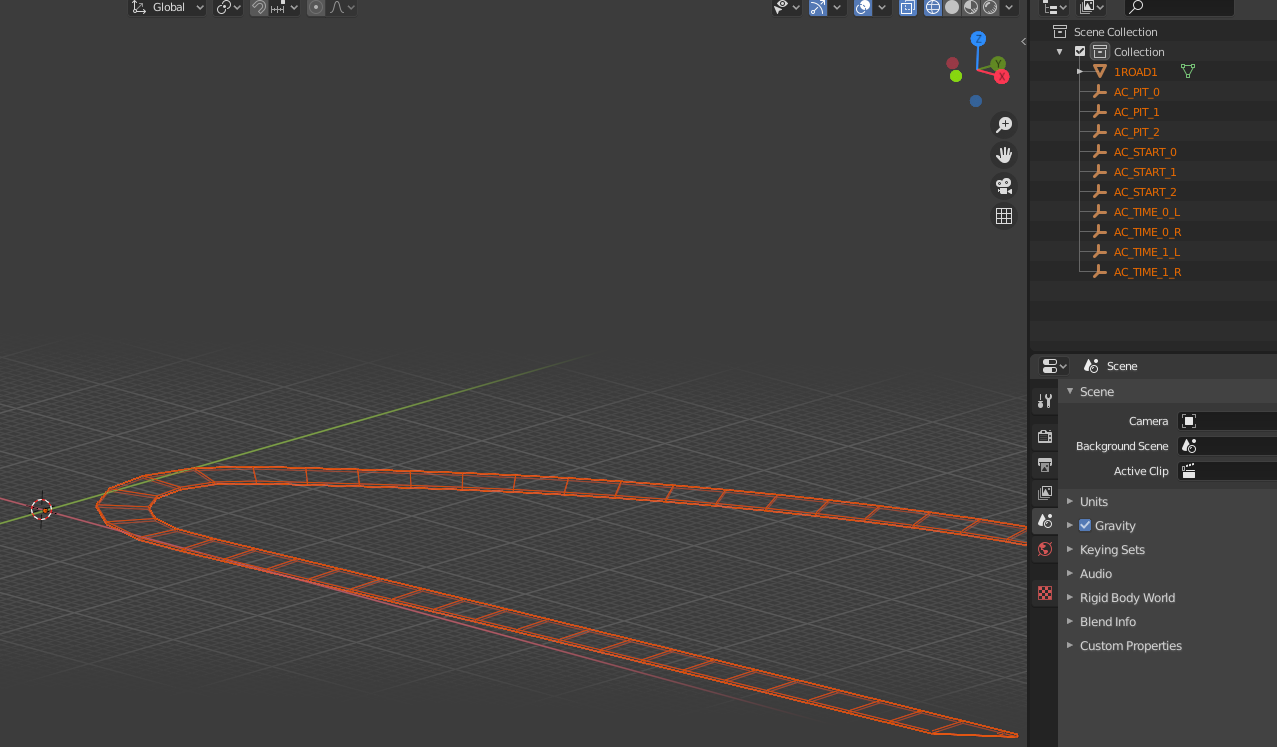The width and height of the screenshot is (1277, 747).
Task: Click the green mesh data icon of 1ROAD1
Action: (1188, 71)
